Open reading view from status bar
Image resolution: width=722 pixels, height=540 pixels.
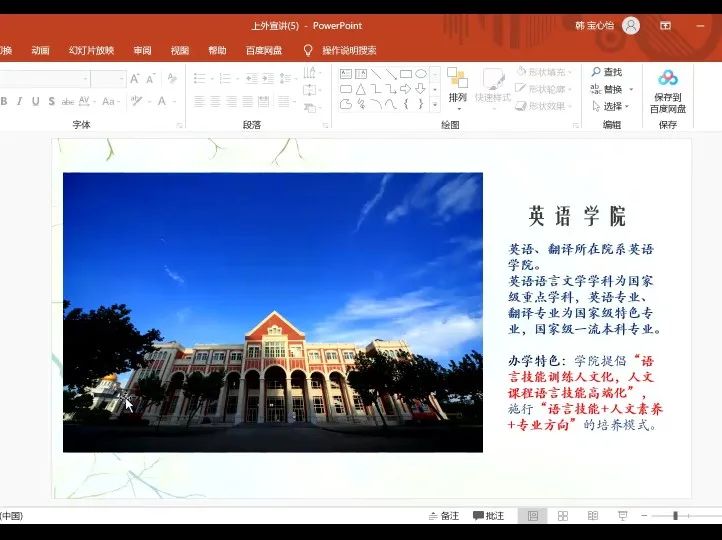[x=593, y=516]
